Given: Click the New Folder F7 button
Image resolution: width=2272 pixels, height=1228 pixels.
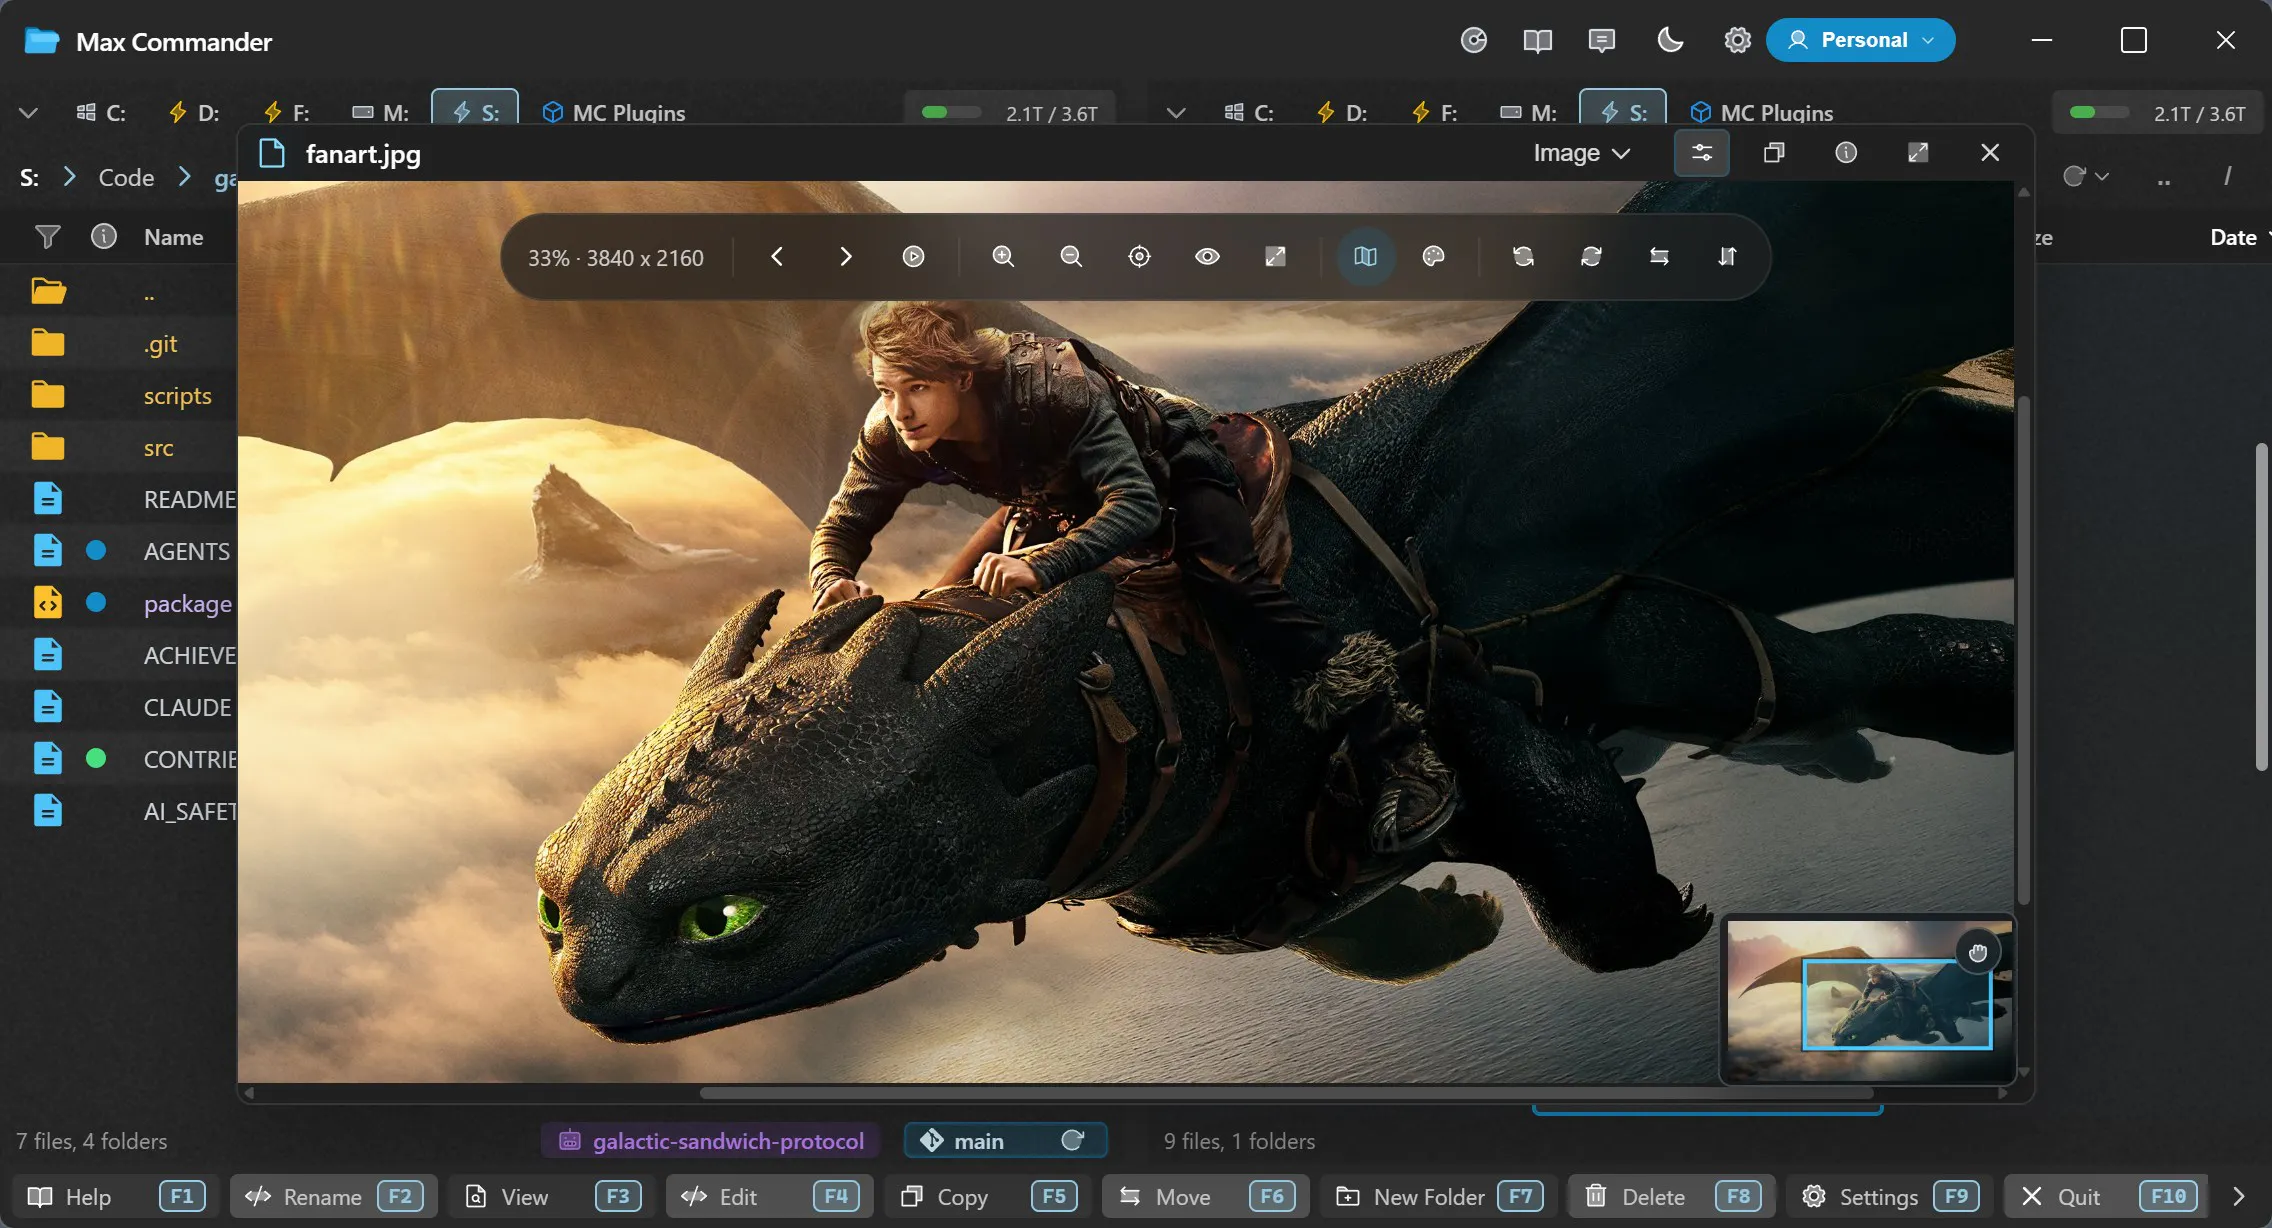Looking at the screenshot, I should 1439,1196.
